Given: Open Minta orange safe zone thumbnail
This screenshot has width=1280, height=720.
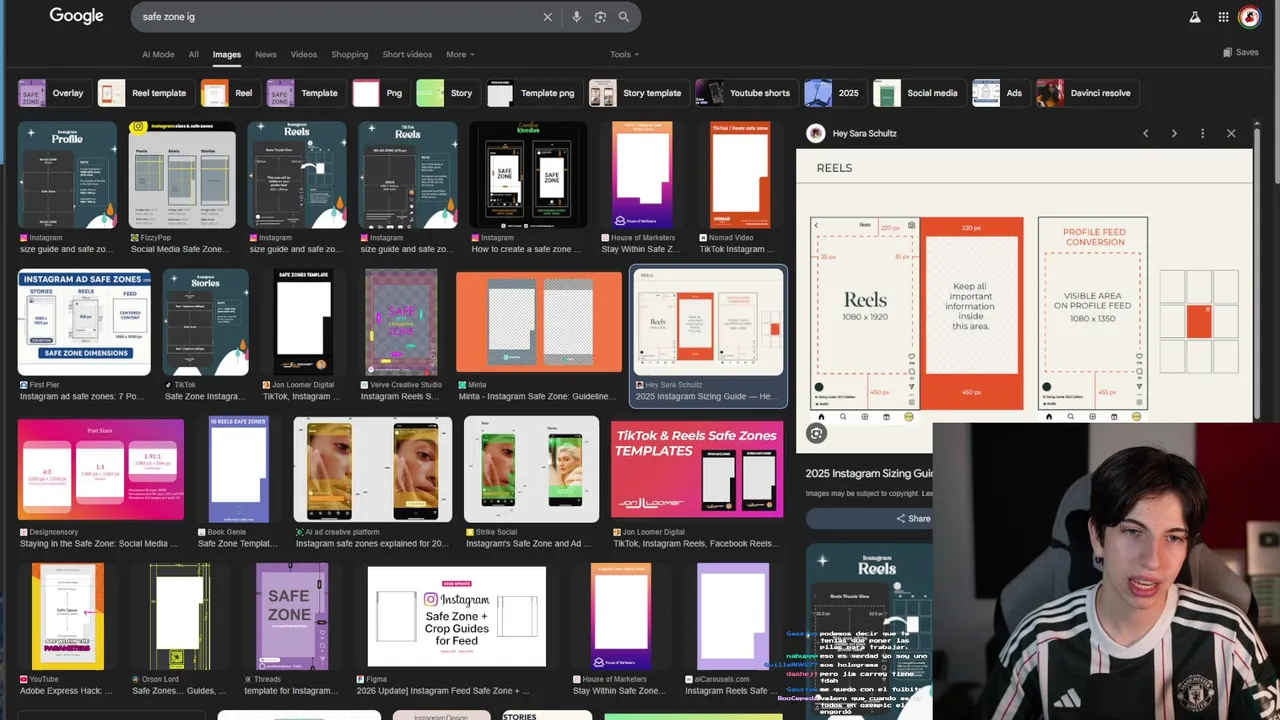Looking at the screenshot, I should tap(539, 322).
